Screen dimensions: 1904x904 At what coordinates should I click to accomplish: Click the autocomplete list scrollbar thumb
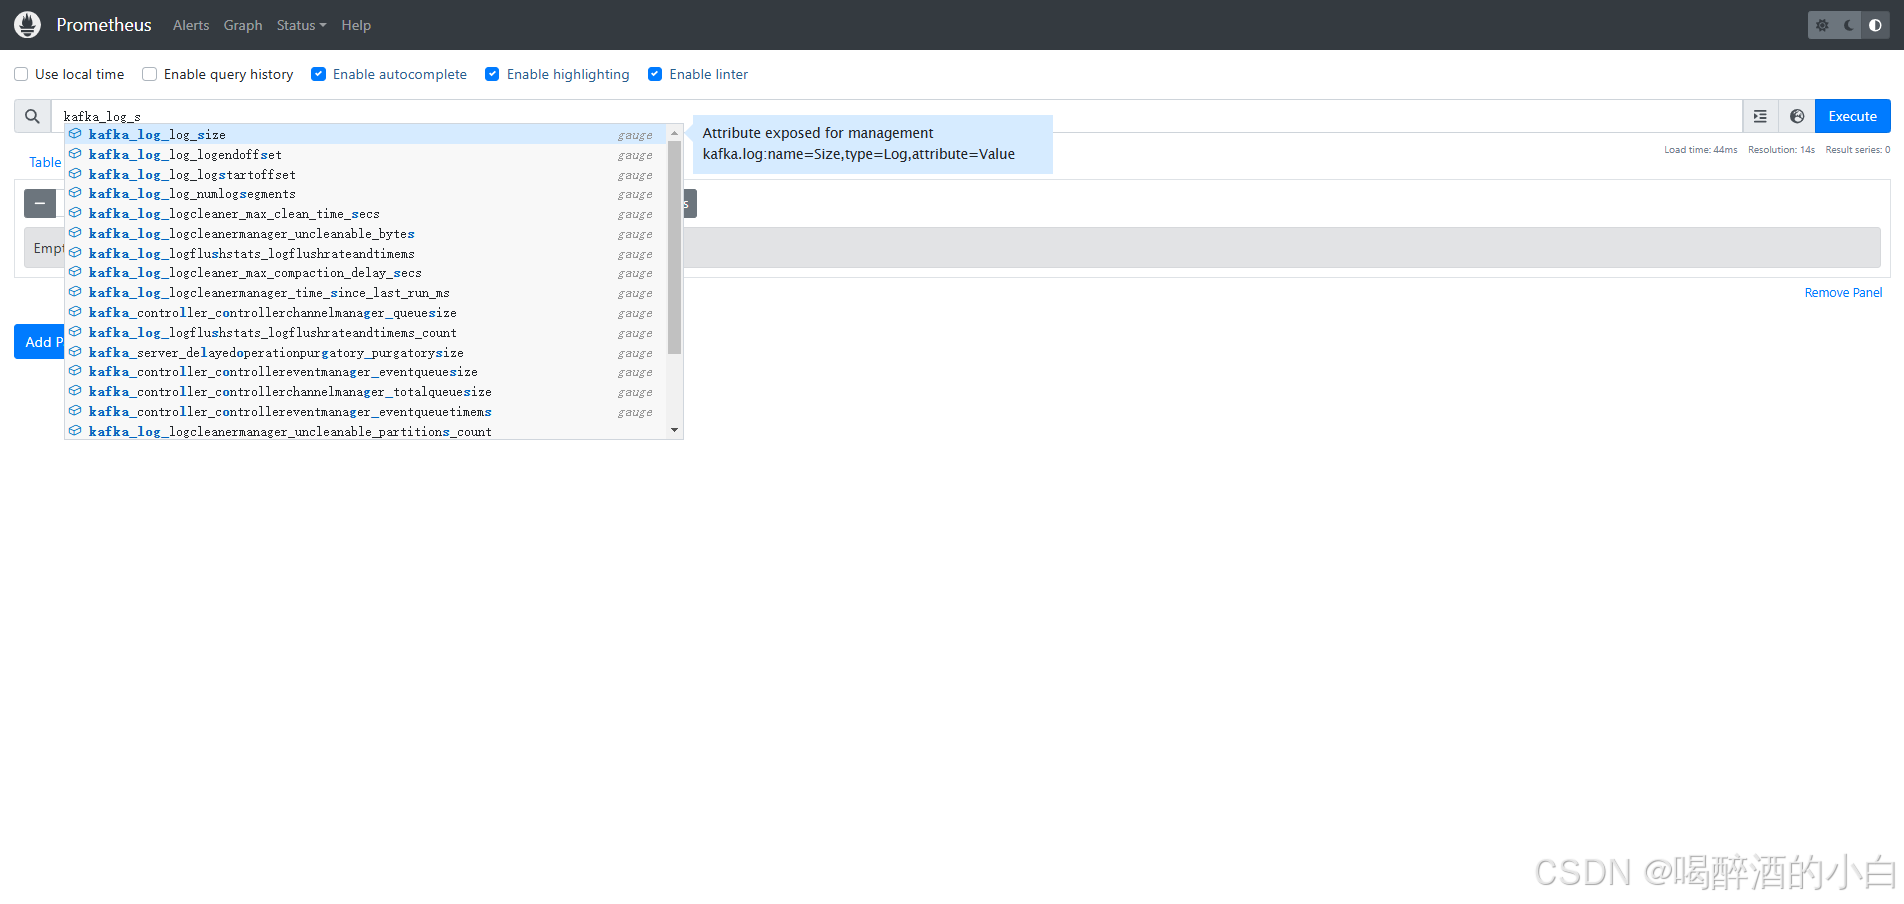674,247
